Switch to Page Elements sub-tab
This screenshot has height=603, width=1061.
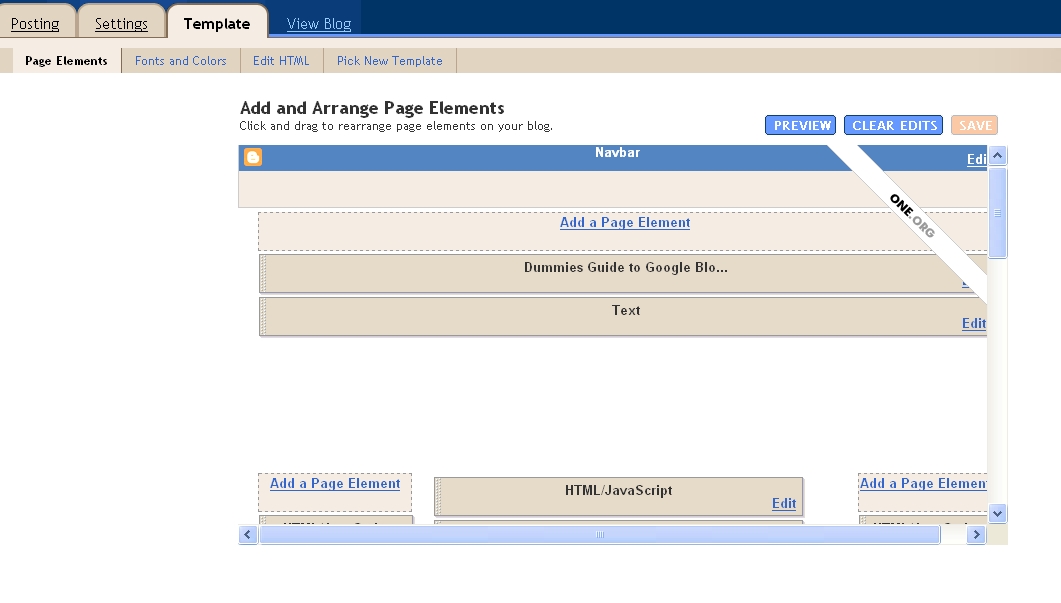[66, 61]
